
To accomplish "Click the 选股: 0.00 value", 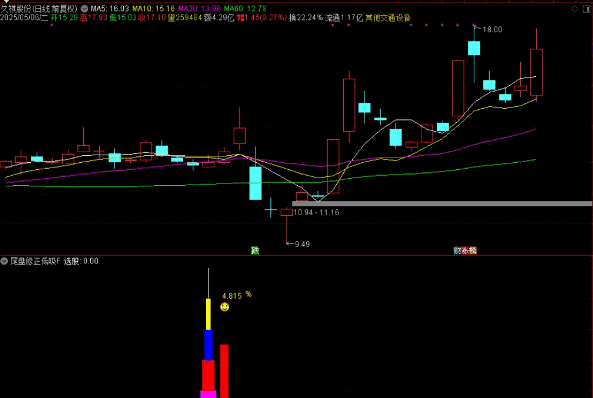I will click(81, 261).
